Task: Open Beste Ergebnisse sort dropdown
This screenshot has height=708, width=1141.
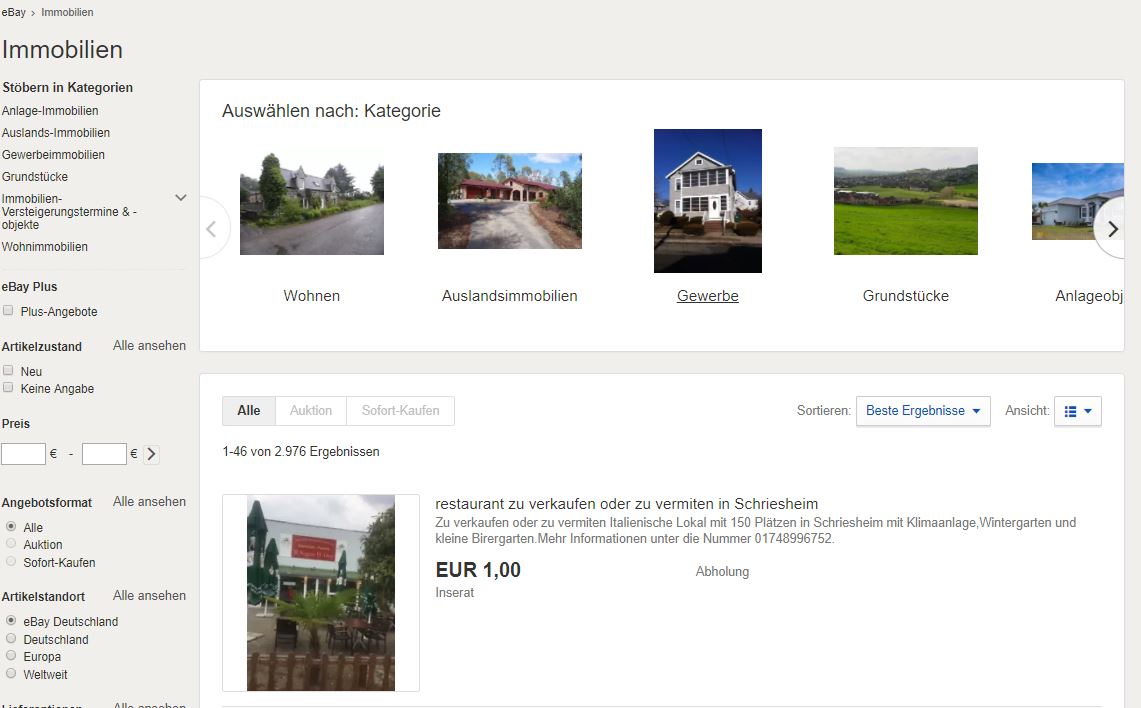Action: 923,411
